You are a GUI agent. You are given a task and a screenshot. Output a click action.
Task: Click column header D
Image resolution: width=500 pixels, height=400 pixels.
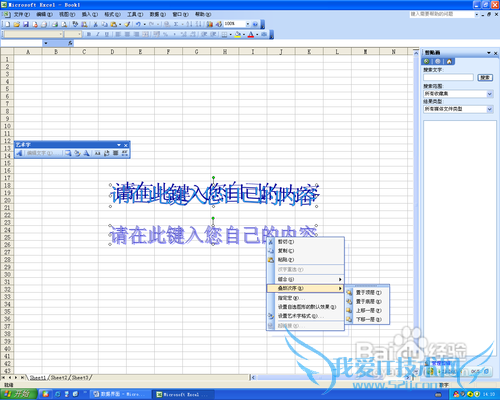click(x=112, y=51)
